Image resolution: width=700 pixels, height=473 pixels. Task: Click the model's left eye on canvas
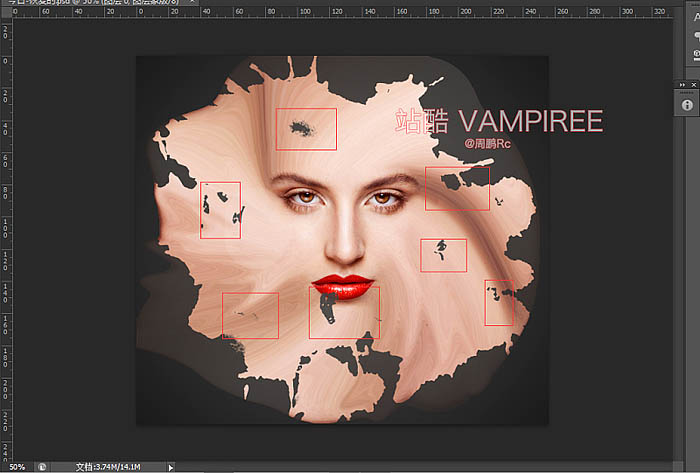pos(302,197)
